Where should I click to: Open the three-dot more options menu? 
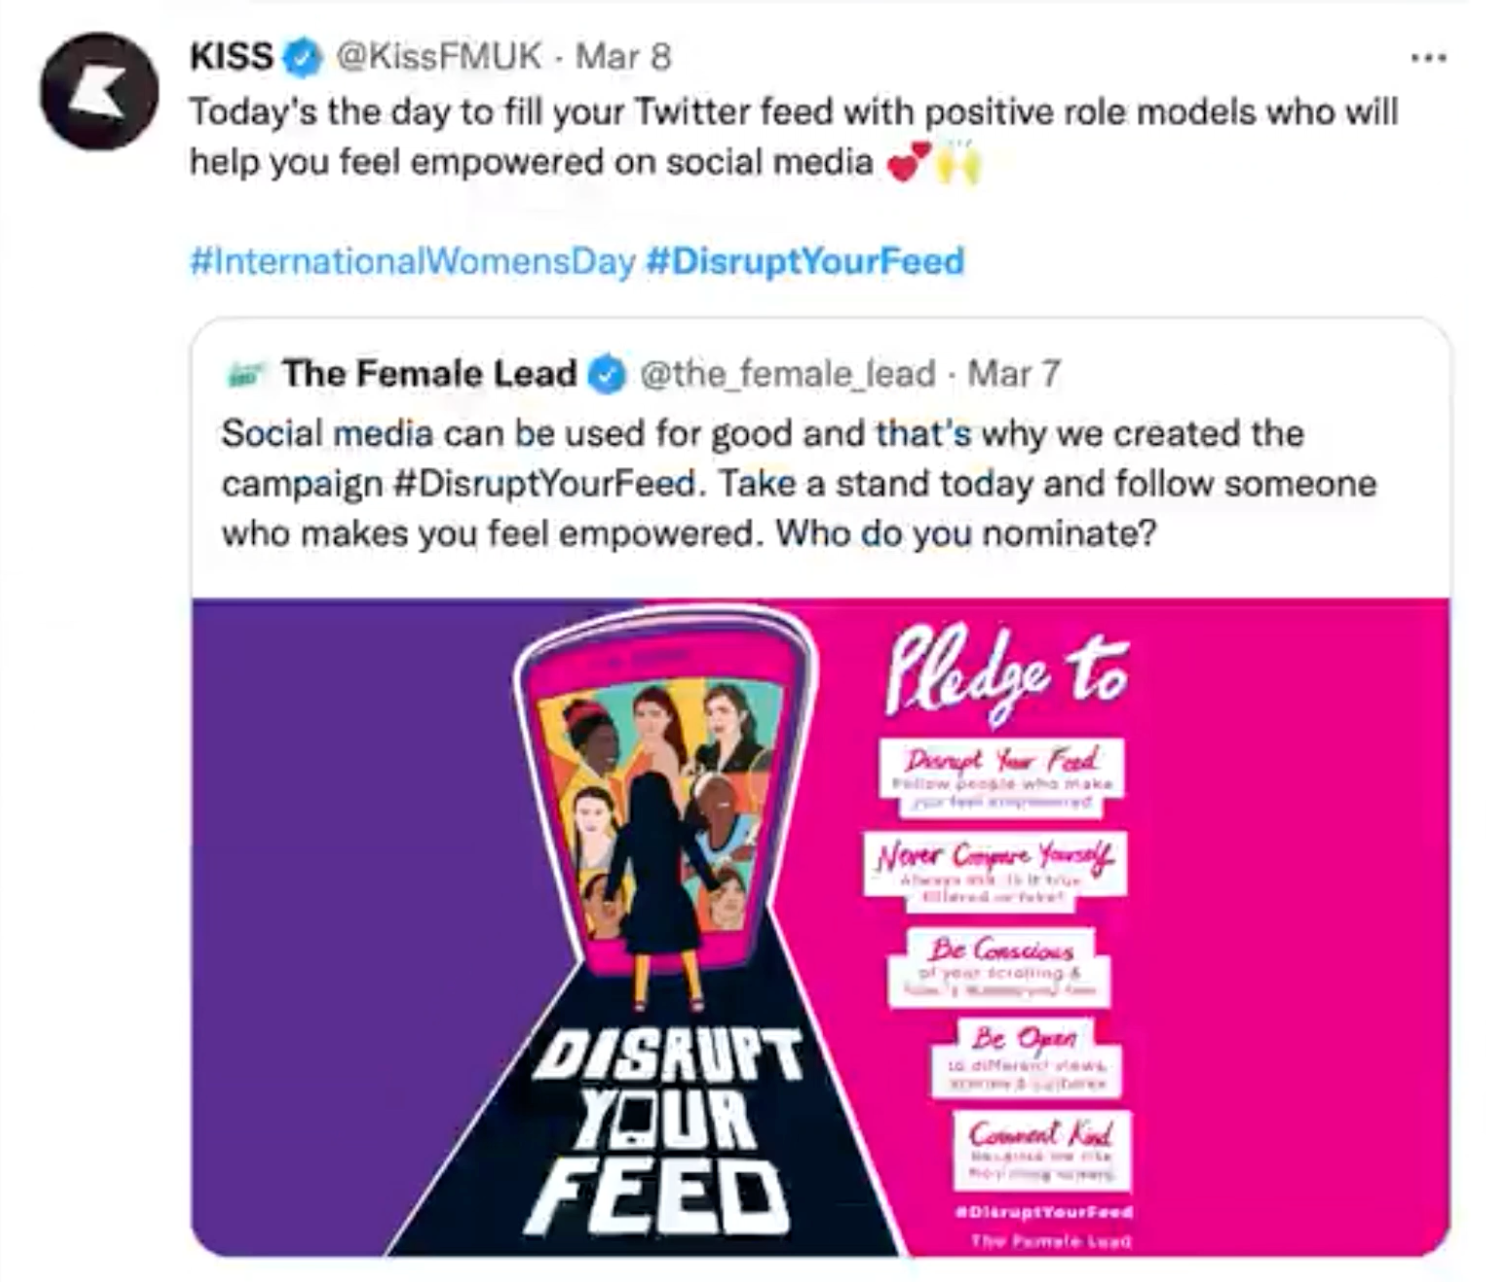pos(1427,58)
